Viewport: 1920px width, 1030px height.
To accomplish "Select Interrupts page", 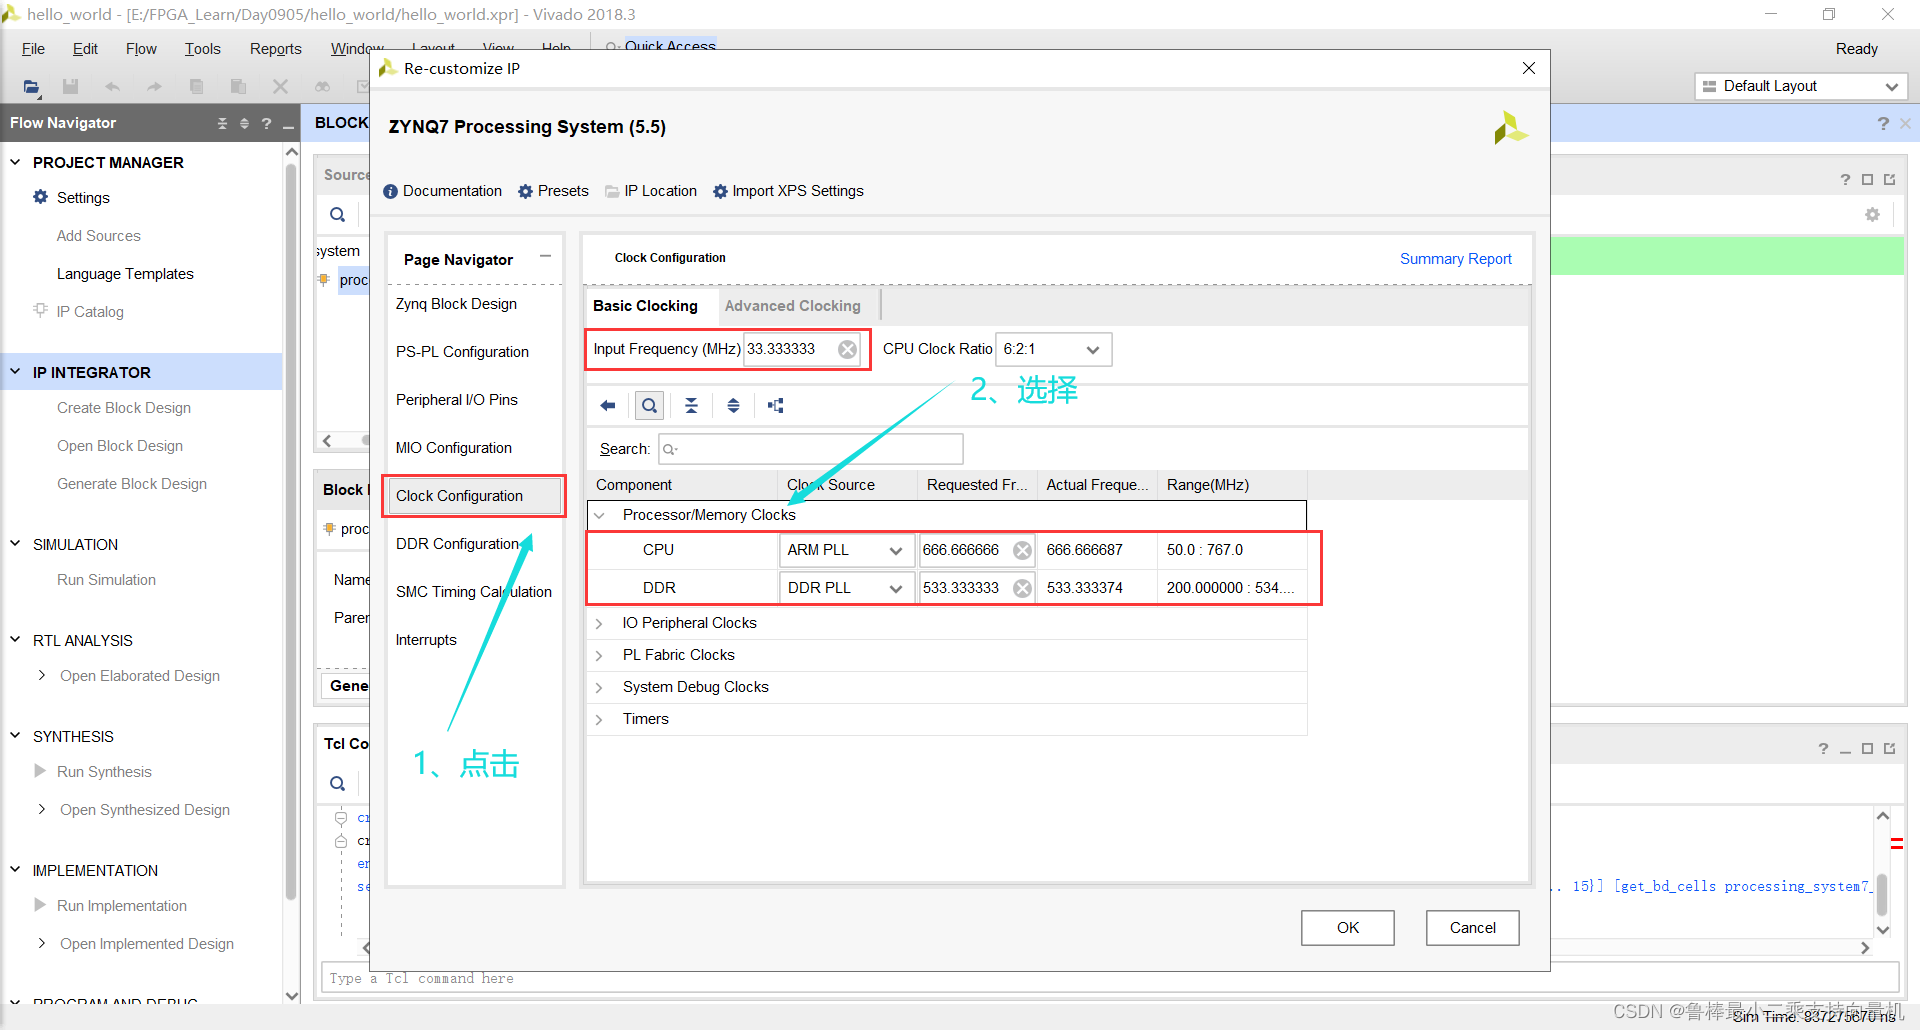I will tap(426, 640).
